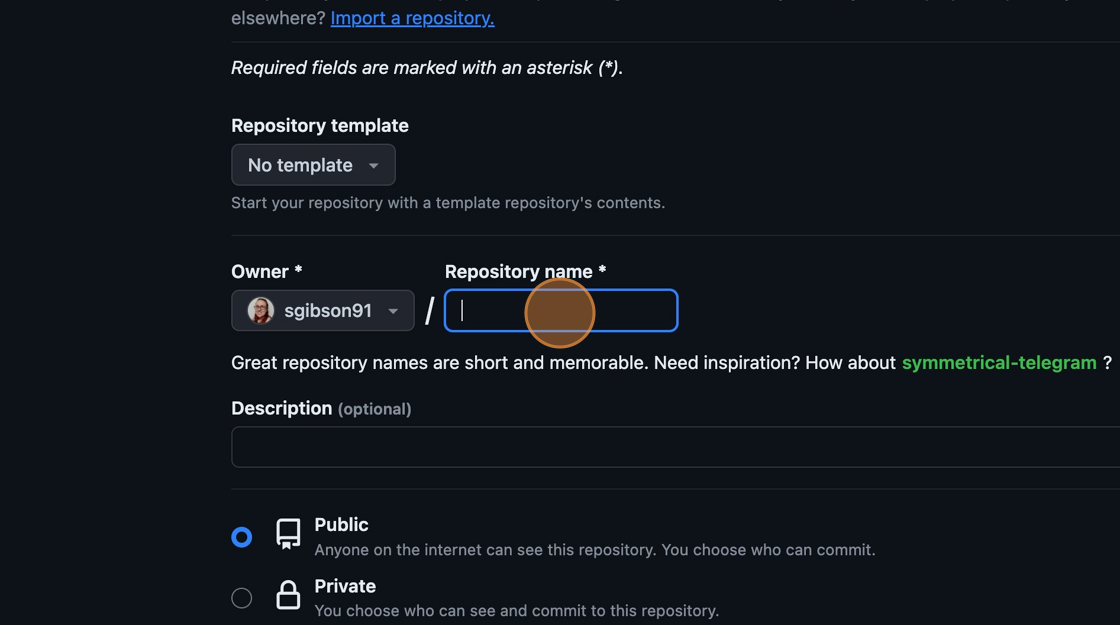Viewport: 1120px width, 625px height.
Task: Open the Owner selection dropdown
Action: (x=322, y=310)
